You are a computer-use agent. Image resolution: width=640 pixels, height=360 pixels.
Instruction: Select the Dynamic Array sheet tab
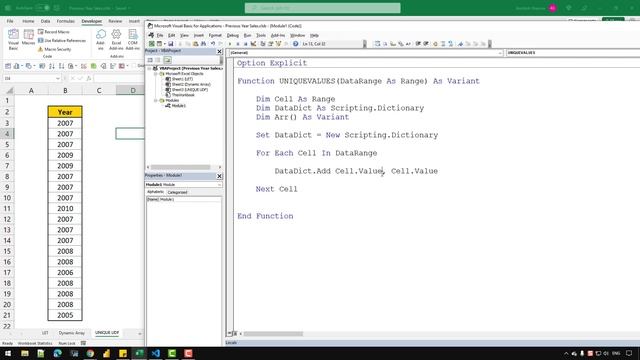[71, 333]
